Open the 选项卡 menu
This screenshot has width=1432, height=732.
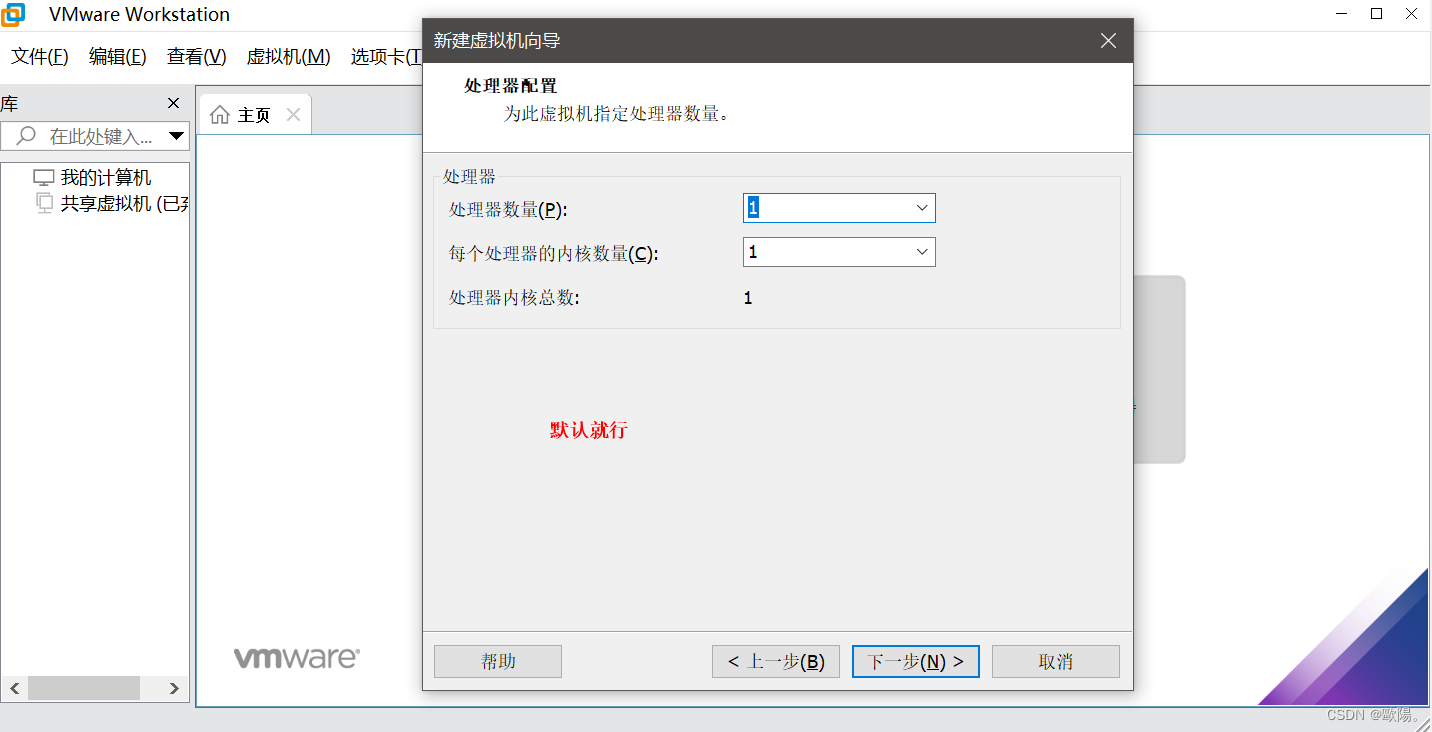pos(384,57)
